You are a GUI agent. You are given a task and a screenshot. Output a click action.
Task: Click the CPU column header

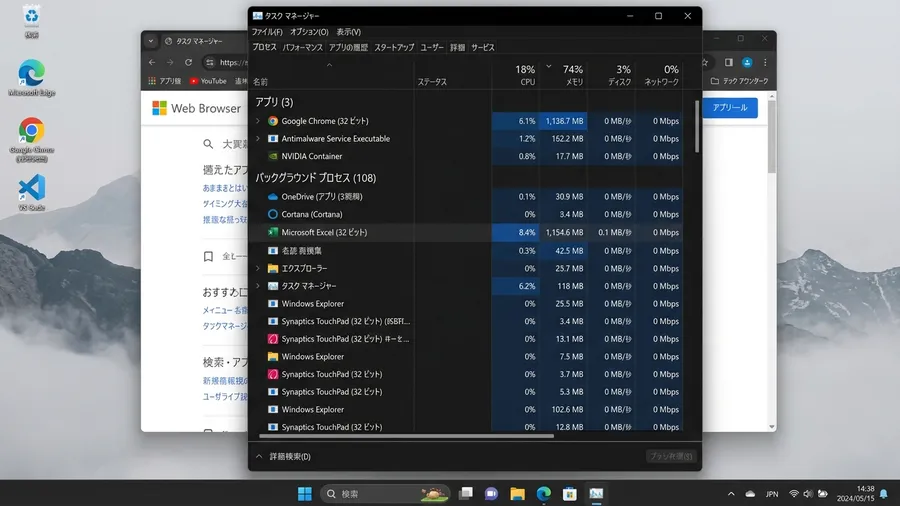tap(515, 75)
